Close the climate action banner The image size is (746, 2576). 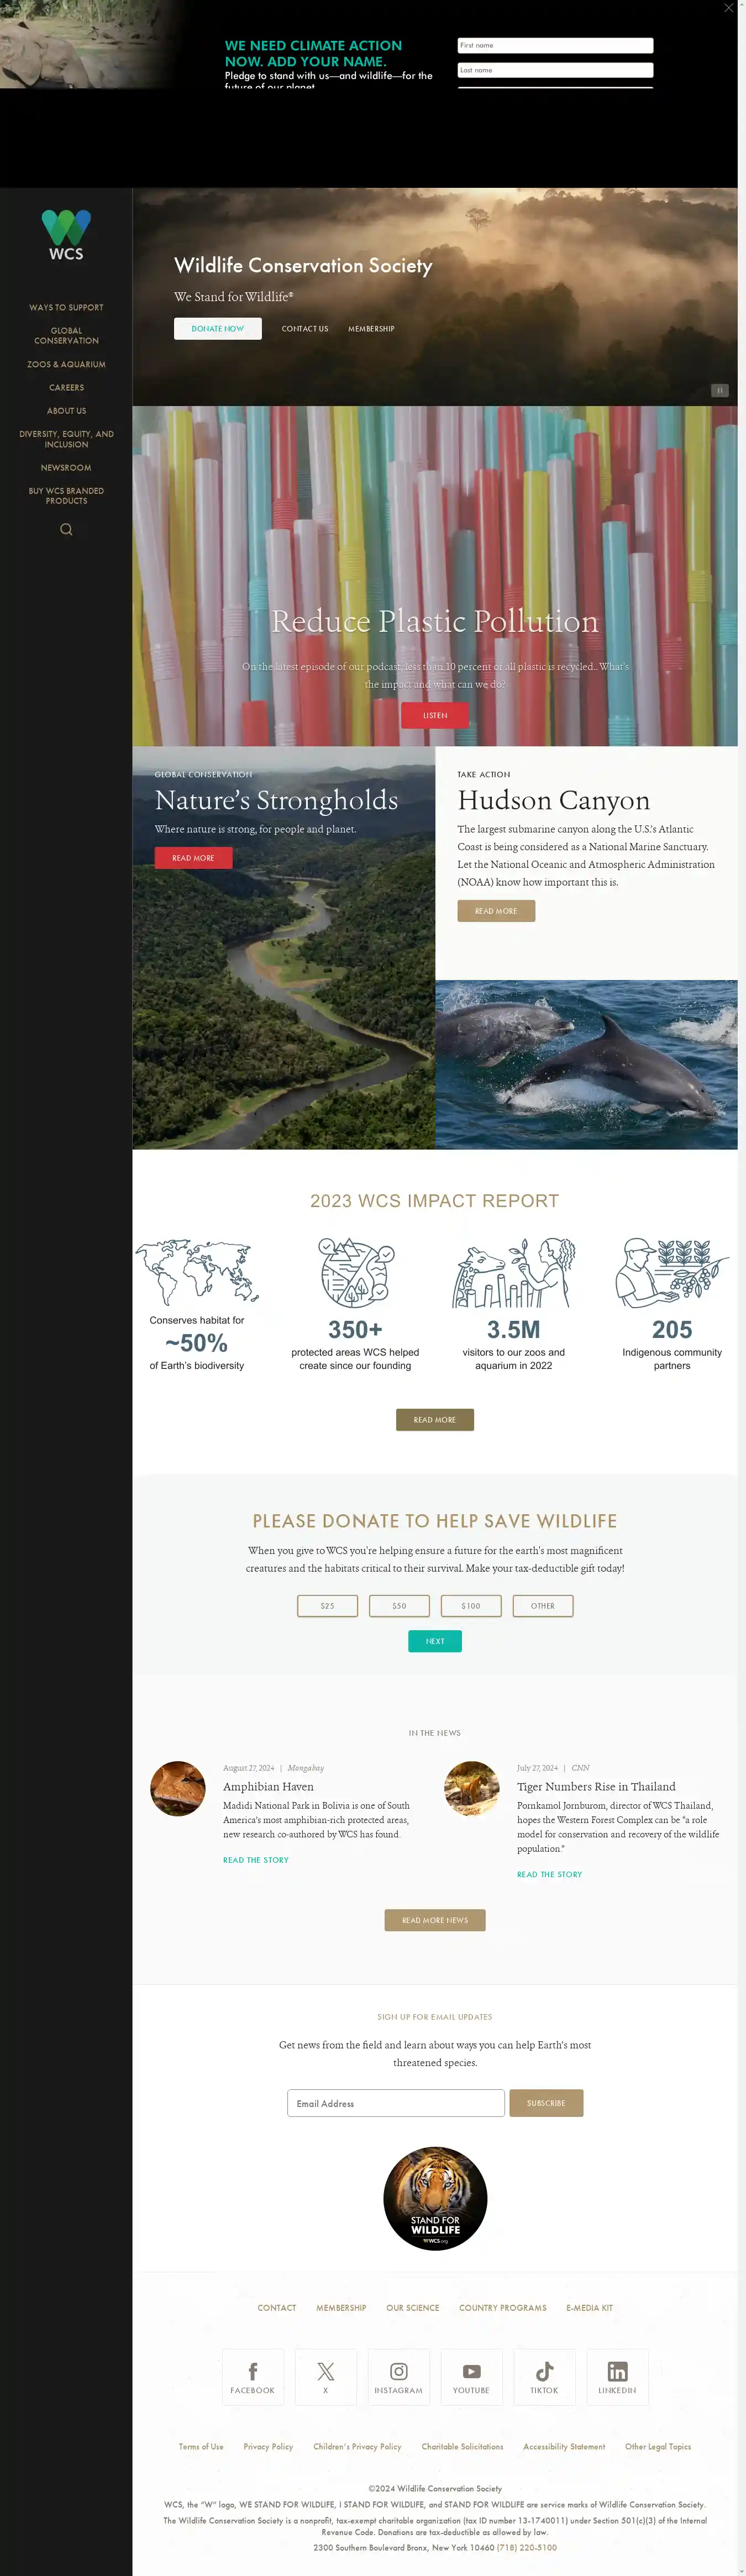pos(728,8)
